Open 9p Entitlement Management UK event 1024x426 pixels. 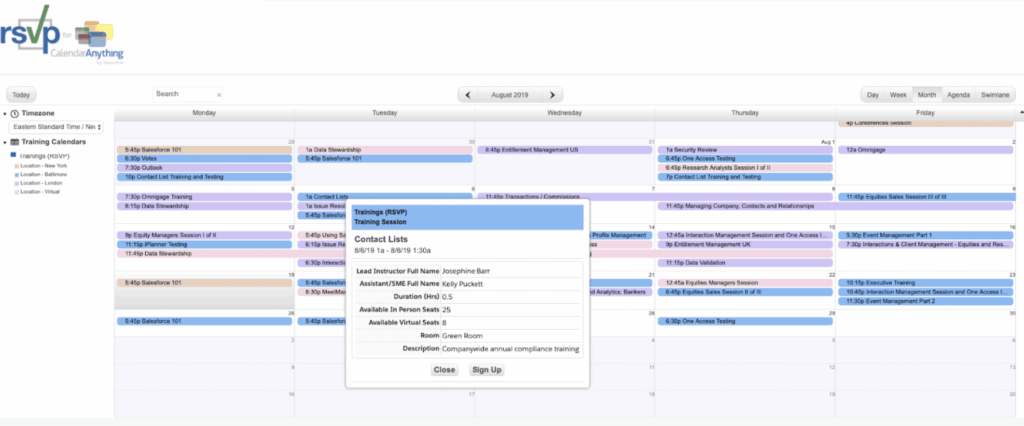pos(745,244)
